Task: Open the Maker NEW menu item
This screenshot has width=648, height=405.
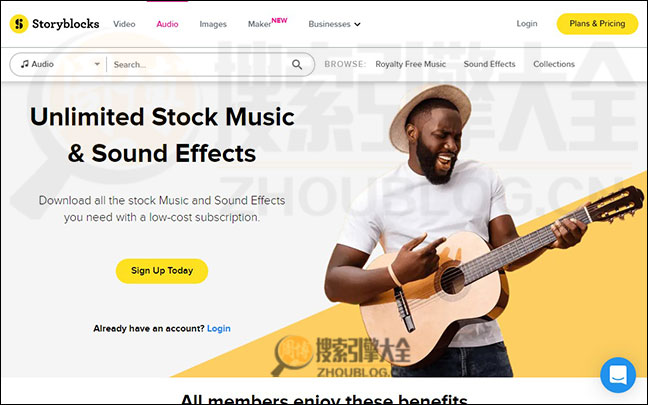Action: pyautogui.click(x=267, y=23)
